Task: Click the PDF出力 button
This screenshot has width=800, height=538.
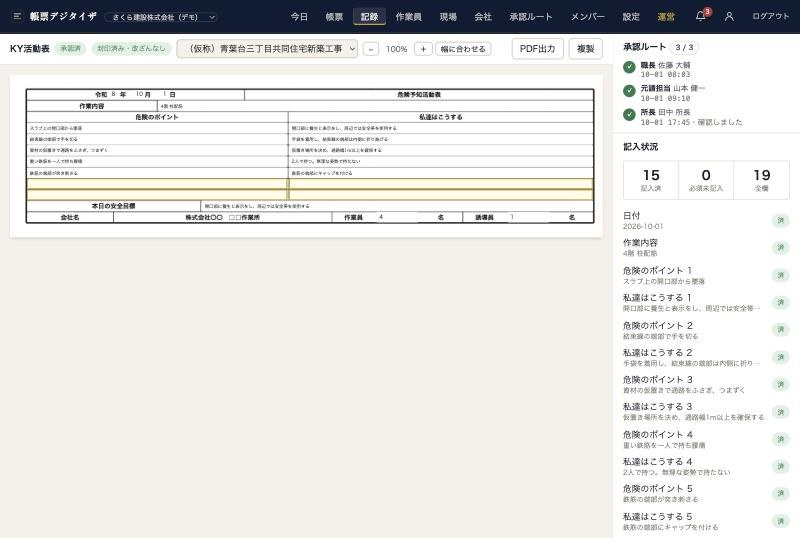Action: coord(537,49)
